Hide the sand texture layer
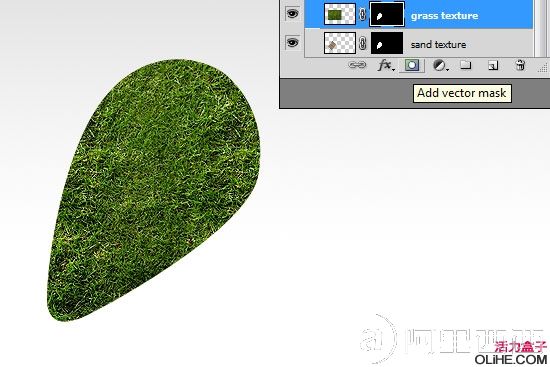Screen dimensions: 550x367 coord(293,42)
